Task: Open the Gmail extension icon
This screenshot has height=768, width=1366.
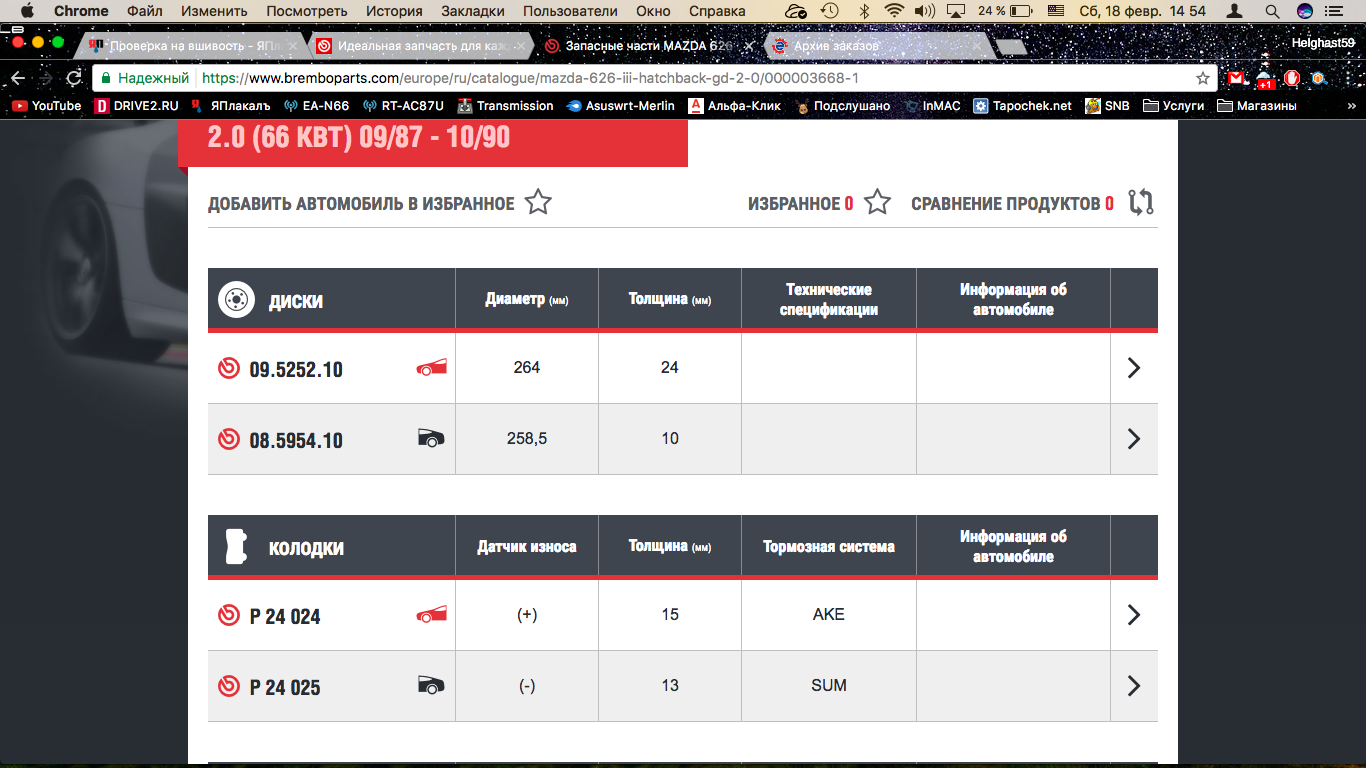Action: click(1237, 78)
